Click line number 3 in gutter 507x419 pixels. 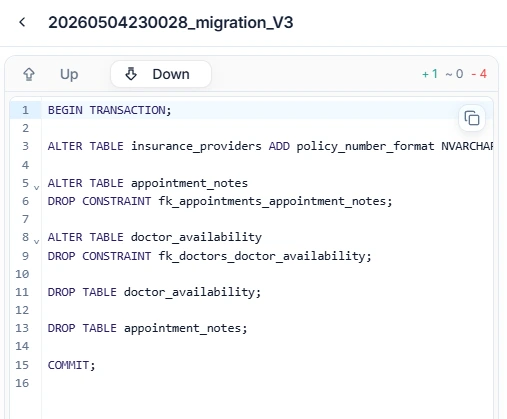point(25,146)
